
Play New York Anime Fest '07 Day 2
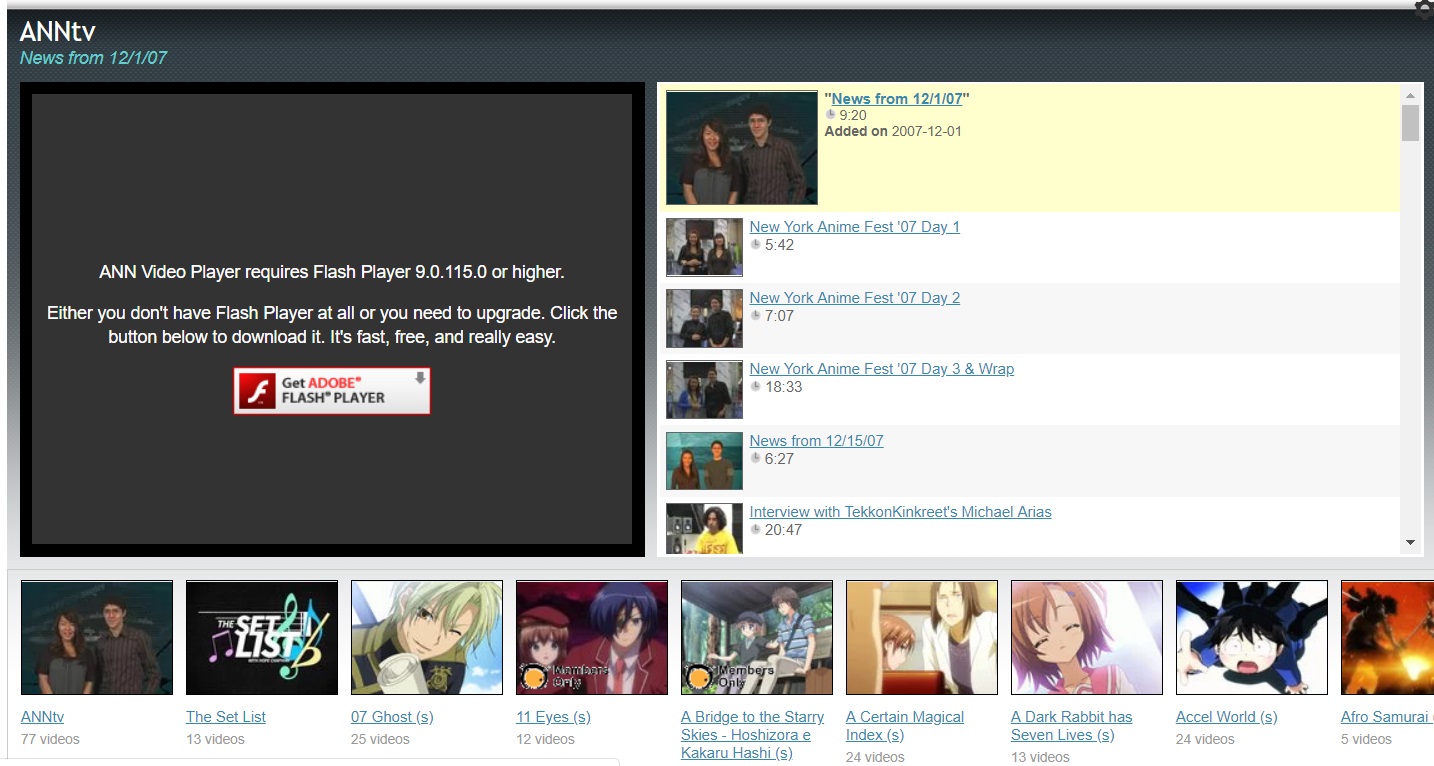[855, 298]
